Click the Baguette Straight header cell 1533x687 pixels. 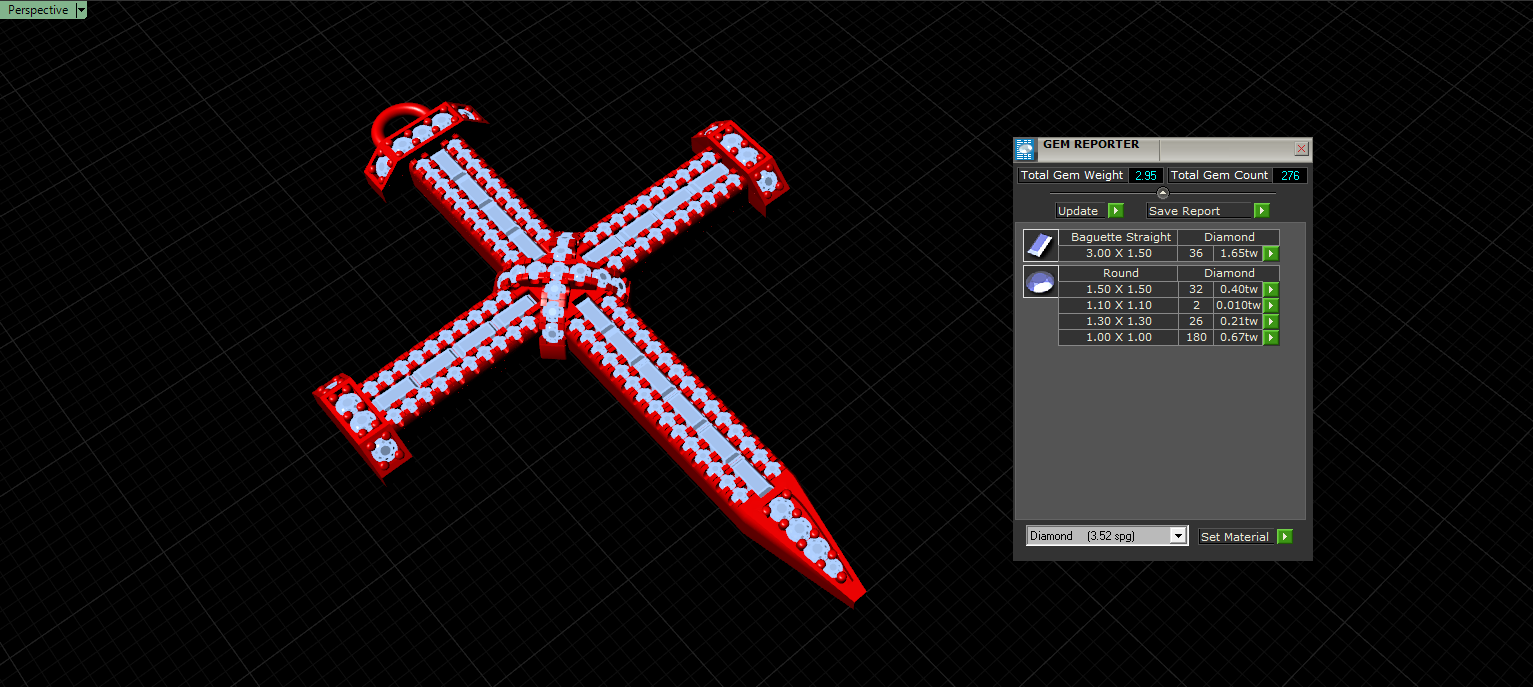coord(1120,238)
